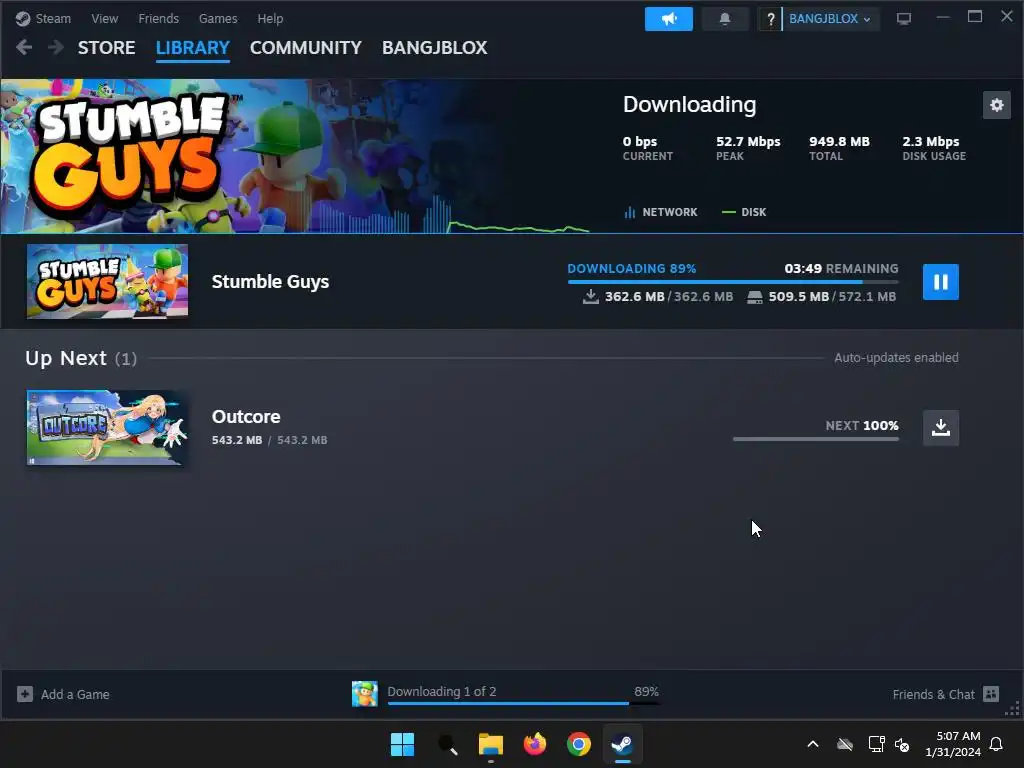Click Downloading 1 of 2 status
This screenshot has height=768, width=1024.
click(x=441, y=691)
